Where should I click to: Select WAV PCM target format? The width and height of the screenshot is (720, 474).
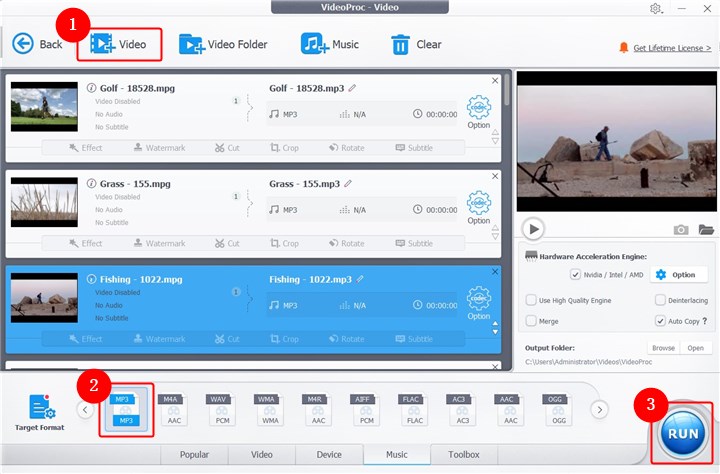tap(221, 410)
